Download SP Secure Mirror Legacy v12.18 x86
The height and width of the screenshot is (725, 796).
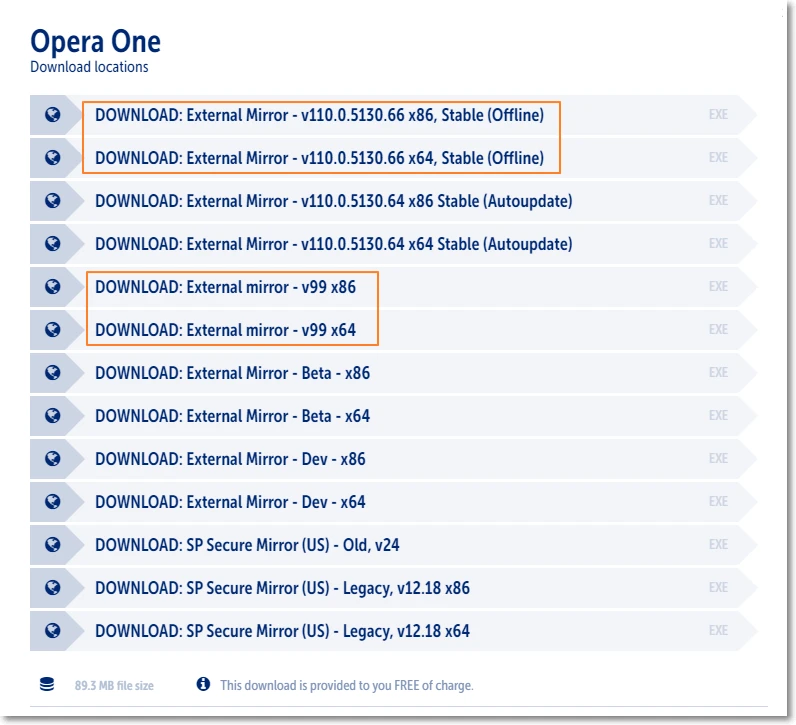[x=282, y=588]
